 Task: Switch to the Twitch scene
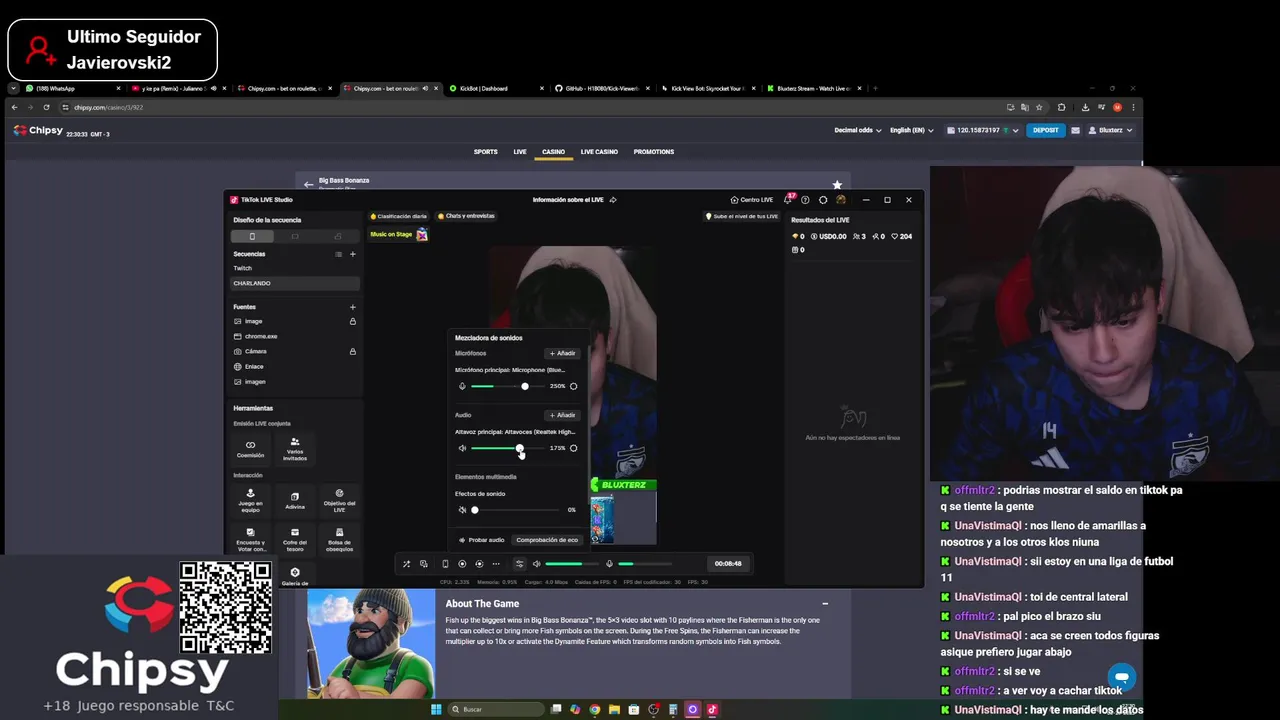pyautogui.click(x=294, y=268)
